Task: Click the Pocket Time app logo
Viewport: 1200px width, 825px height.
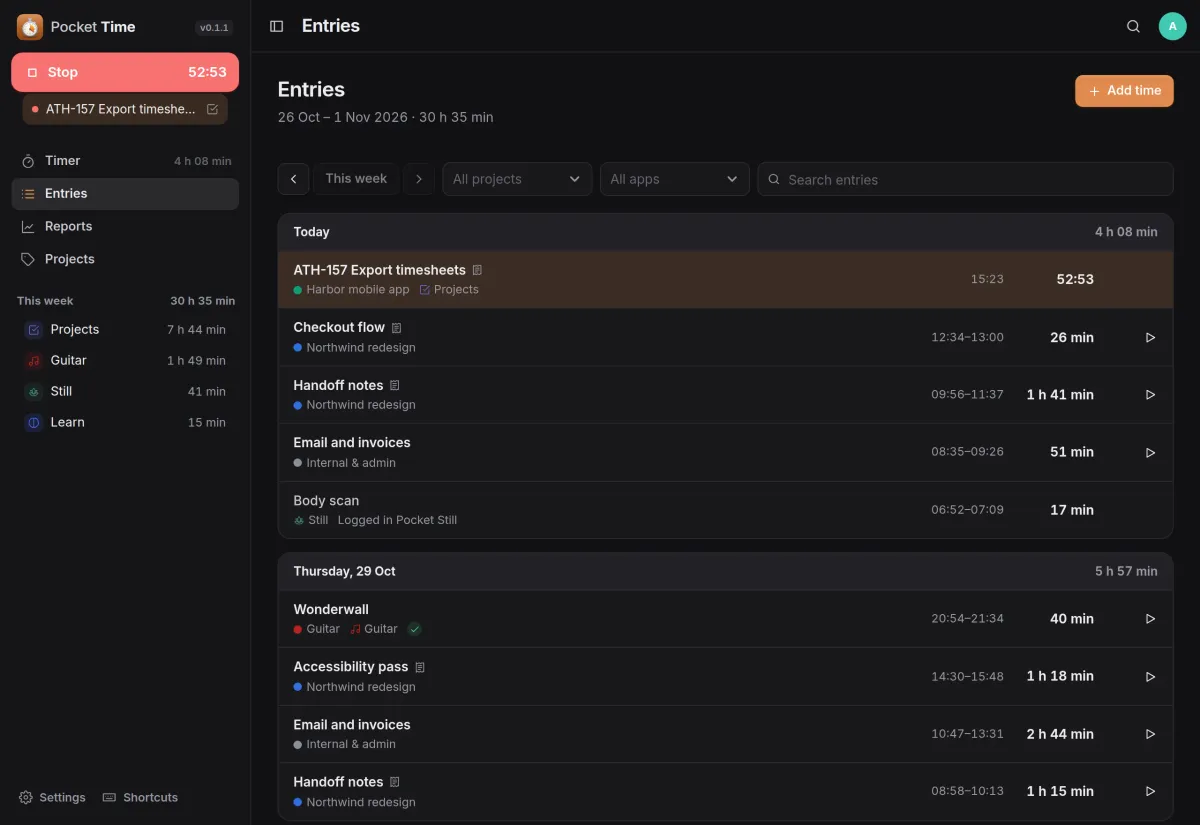Action: [x=30, y=27]
